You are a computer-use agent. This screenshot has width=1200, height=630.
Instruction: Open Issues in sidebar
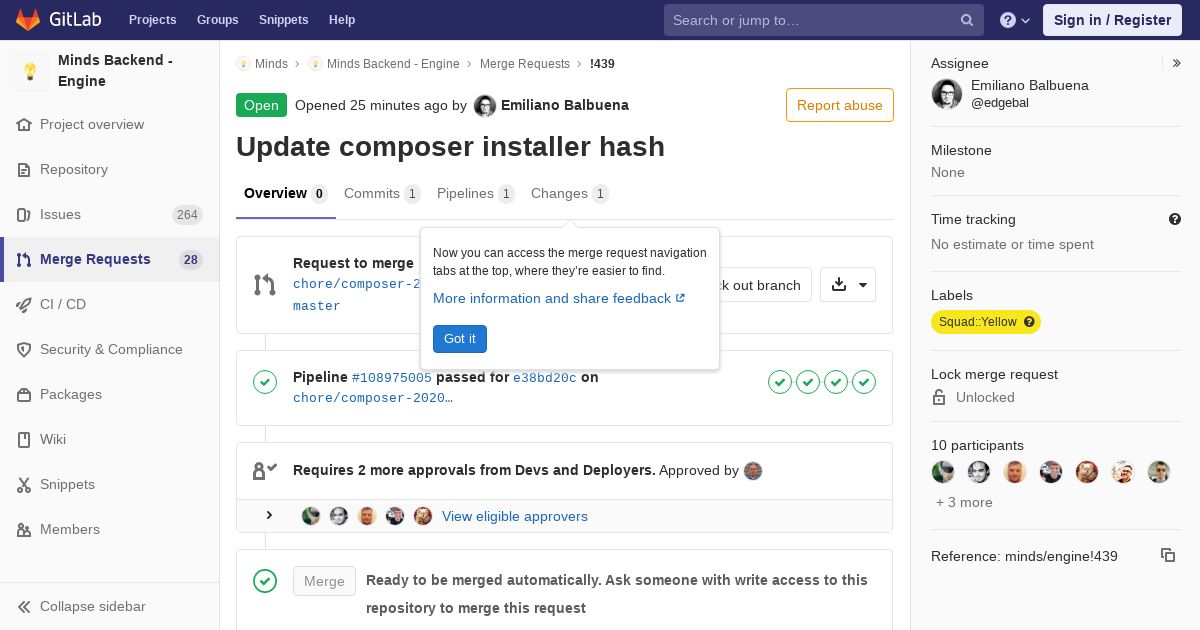pyautogui.click(x=110, y=215)
